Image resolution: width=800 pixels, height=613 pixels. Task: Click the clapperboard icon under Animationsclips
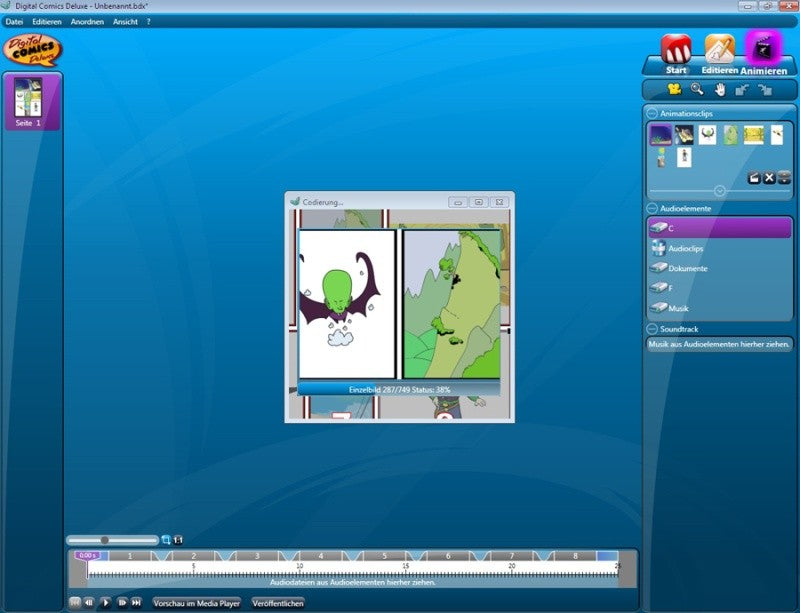pyautogui.click(x=754, y=178)
